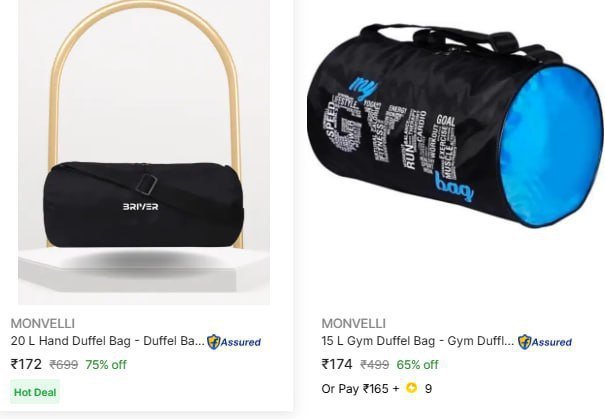Click MONVELLI brand above 20 L bag
The image size is (605, 419).
tap(42, 323)
